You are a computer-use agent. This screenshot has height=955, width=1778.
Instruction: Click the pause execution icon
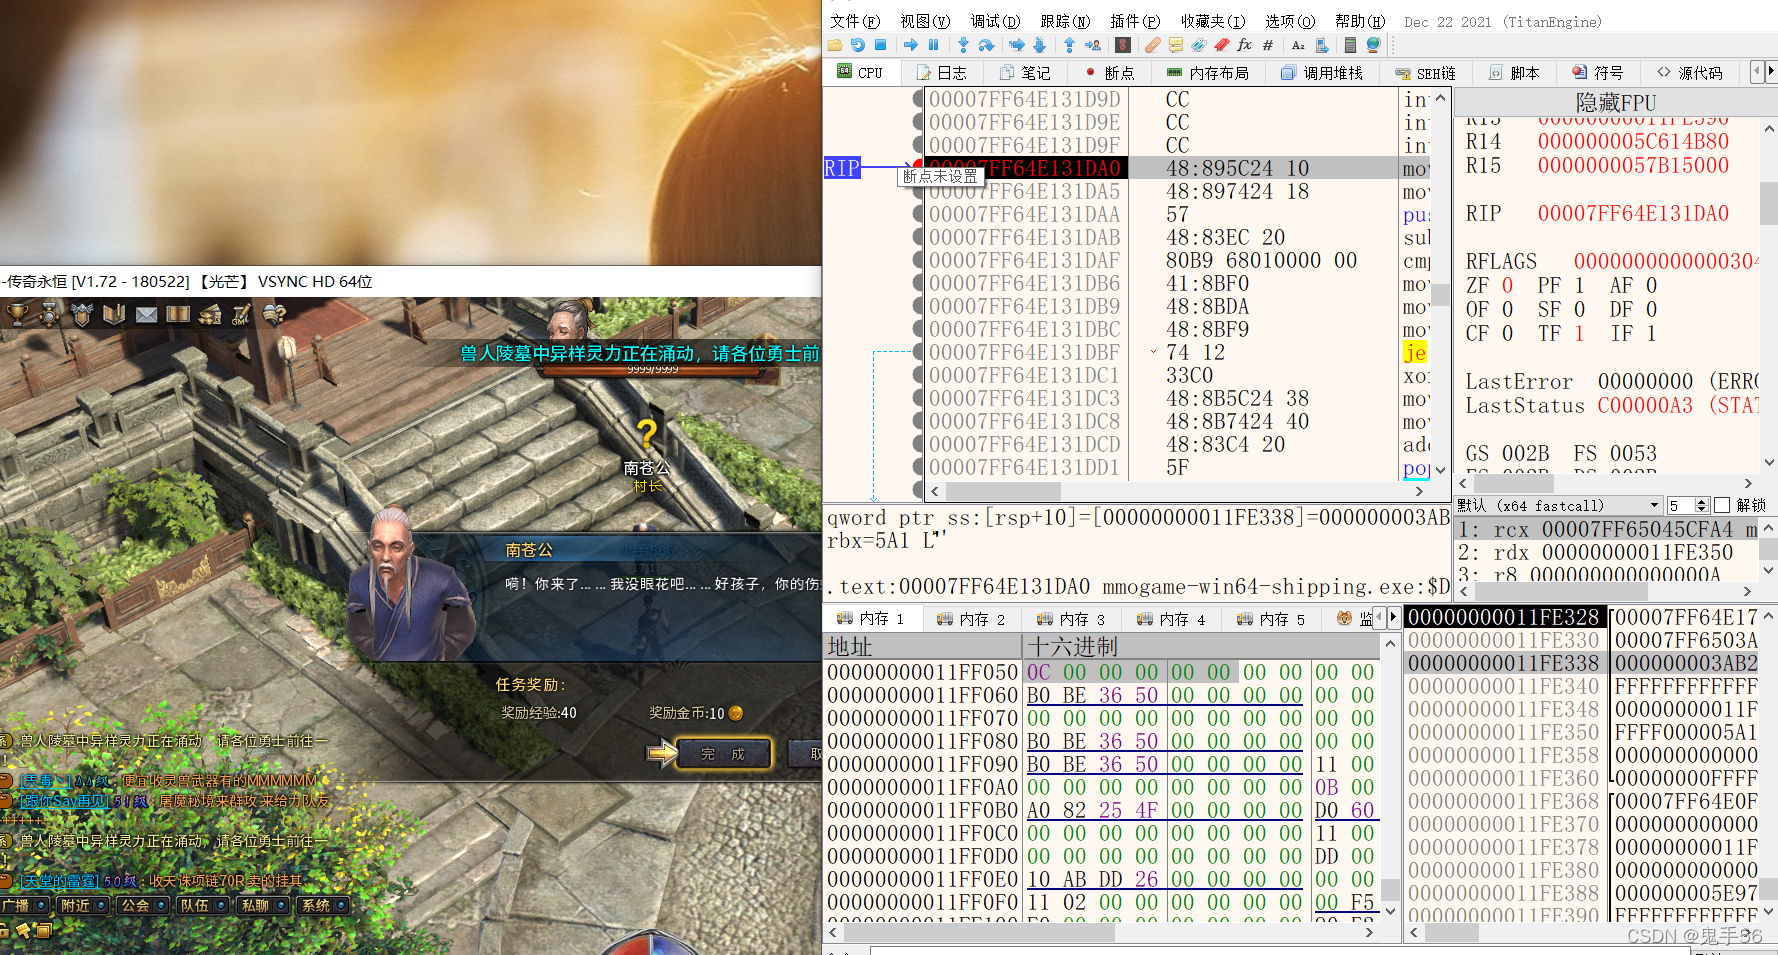(933, 45)
